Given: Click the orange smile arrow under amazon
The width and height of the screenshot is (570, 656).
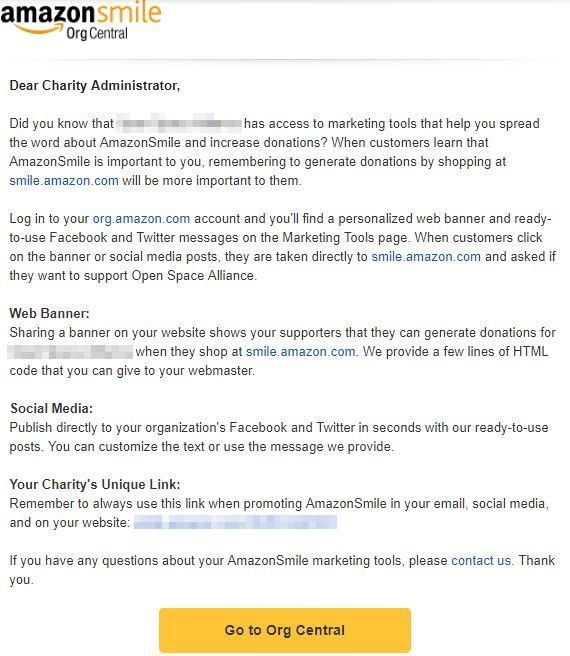Looking at the screenshot, I should tap(38, 28).
